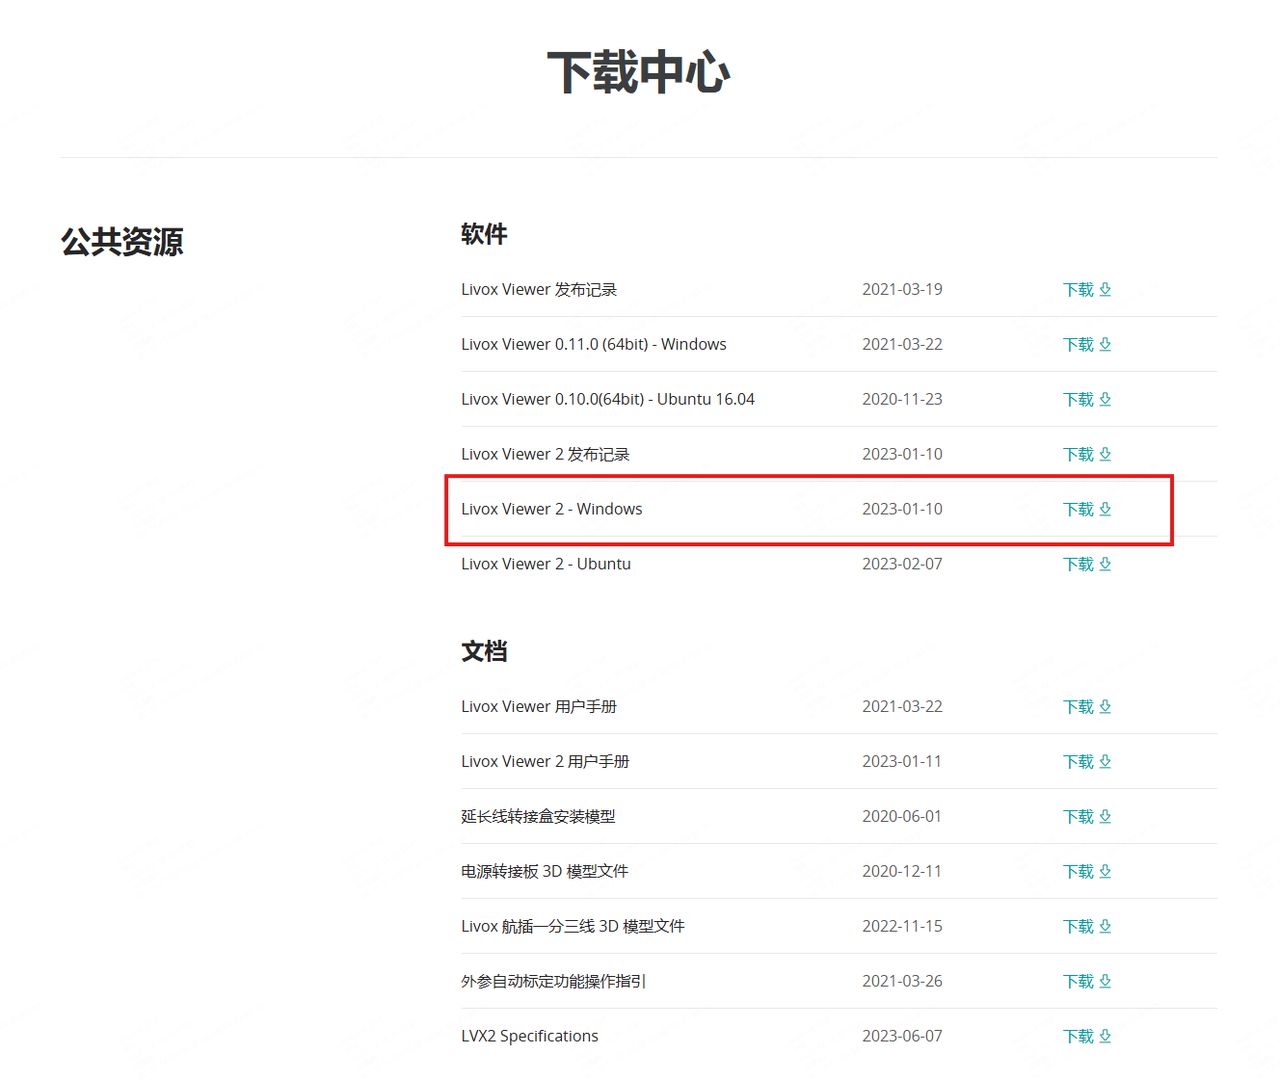Click the date 2020-06-01
The width and height of the screenshot is (1280, 1080).
click(x=902, y=816)
